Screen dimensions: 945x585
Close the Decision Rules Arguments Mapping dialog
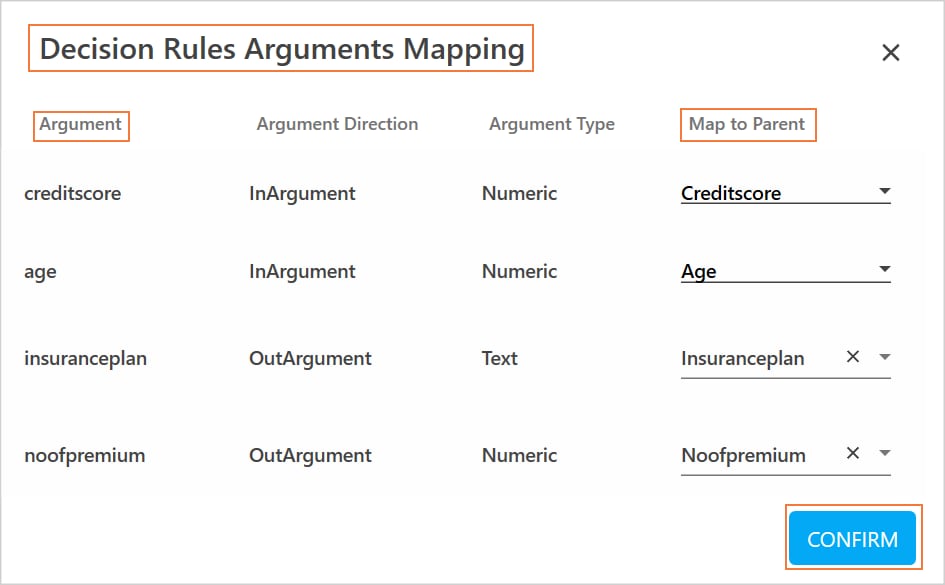(890, 53)
